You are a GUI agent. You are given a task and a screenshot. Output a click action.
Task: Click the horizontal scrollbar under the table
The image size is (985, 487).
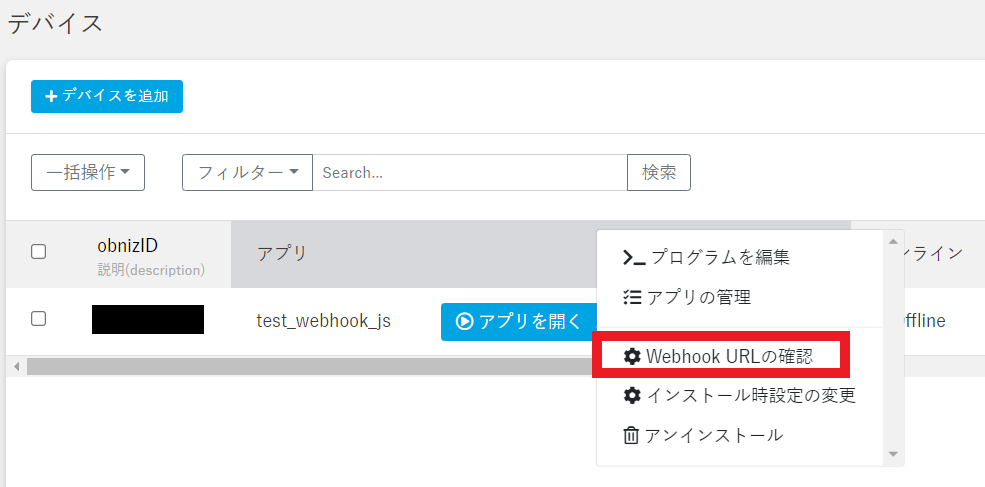300,366
